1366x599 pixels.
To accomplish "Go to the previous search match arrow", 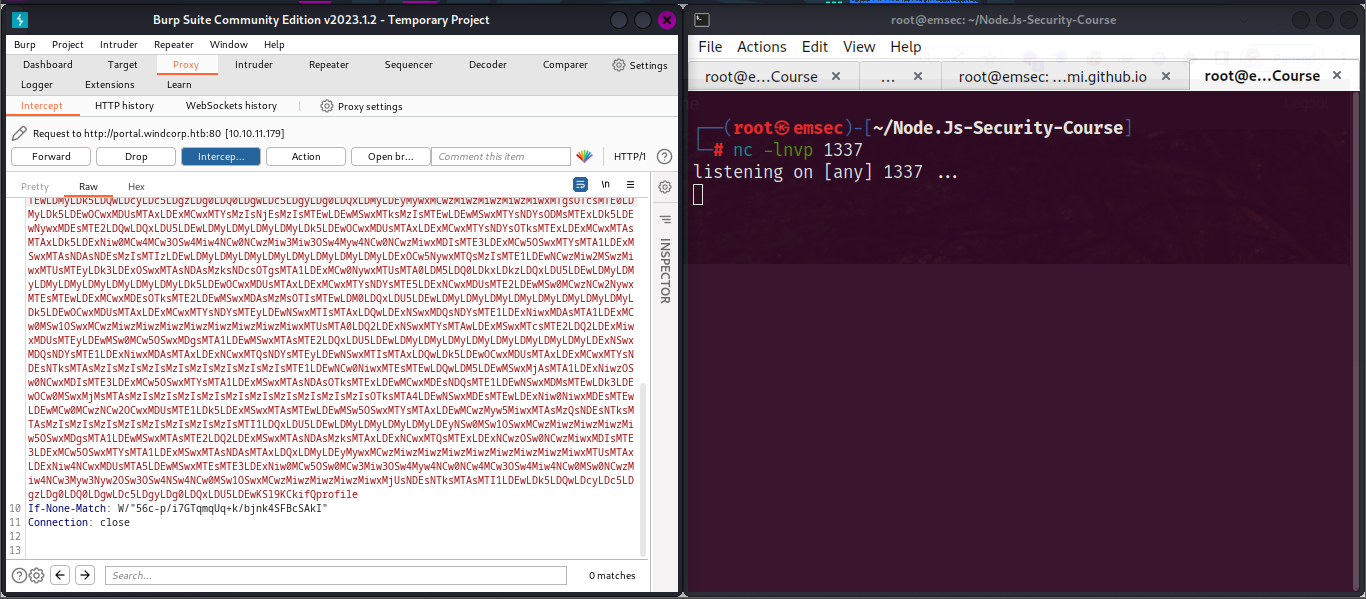I will click(60, 575).
